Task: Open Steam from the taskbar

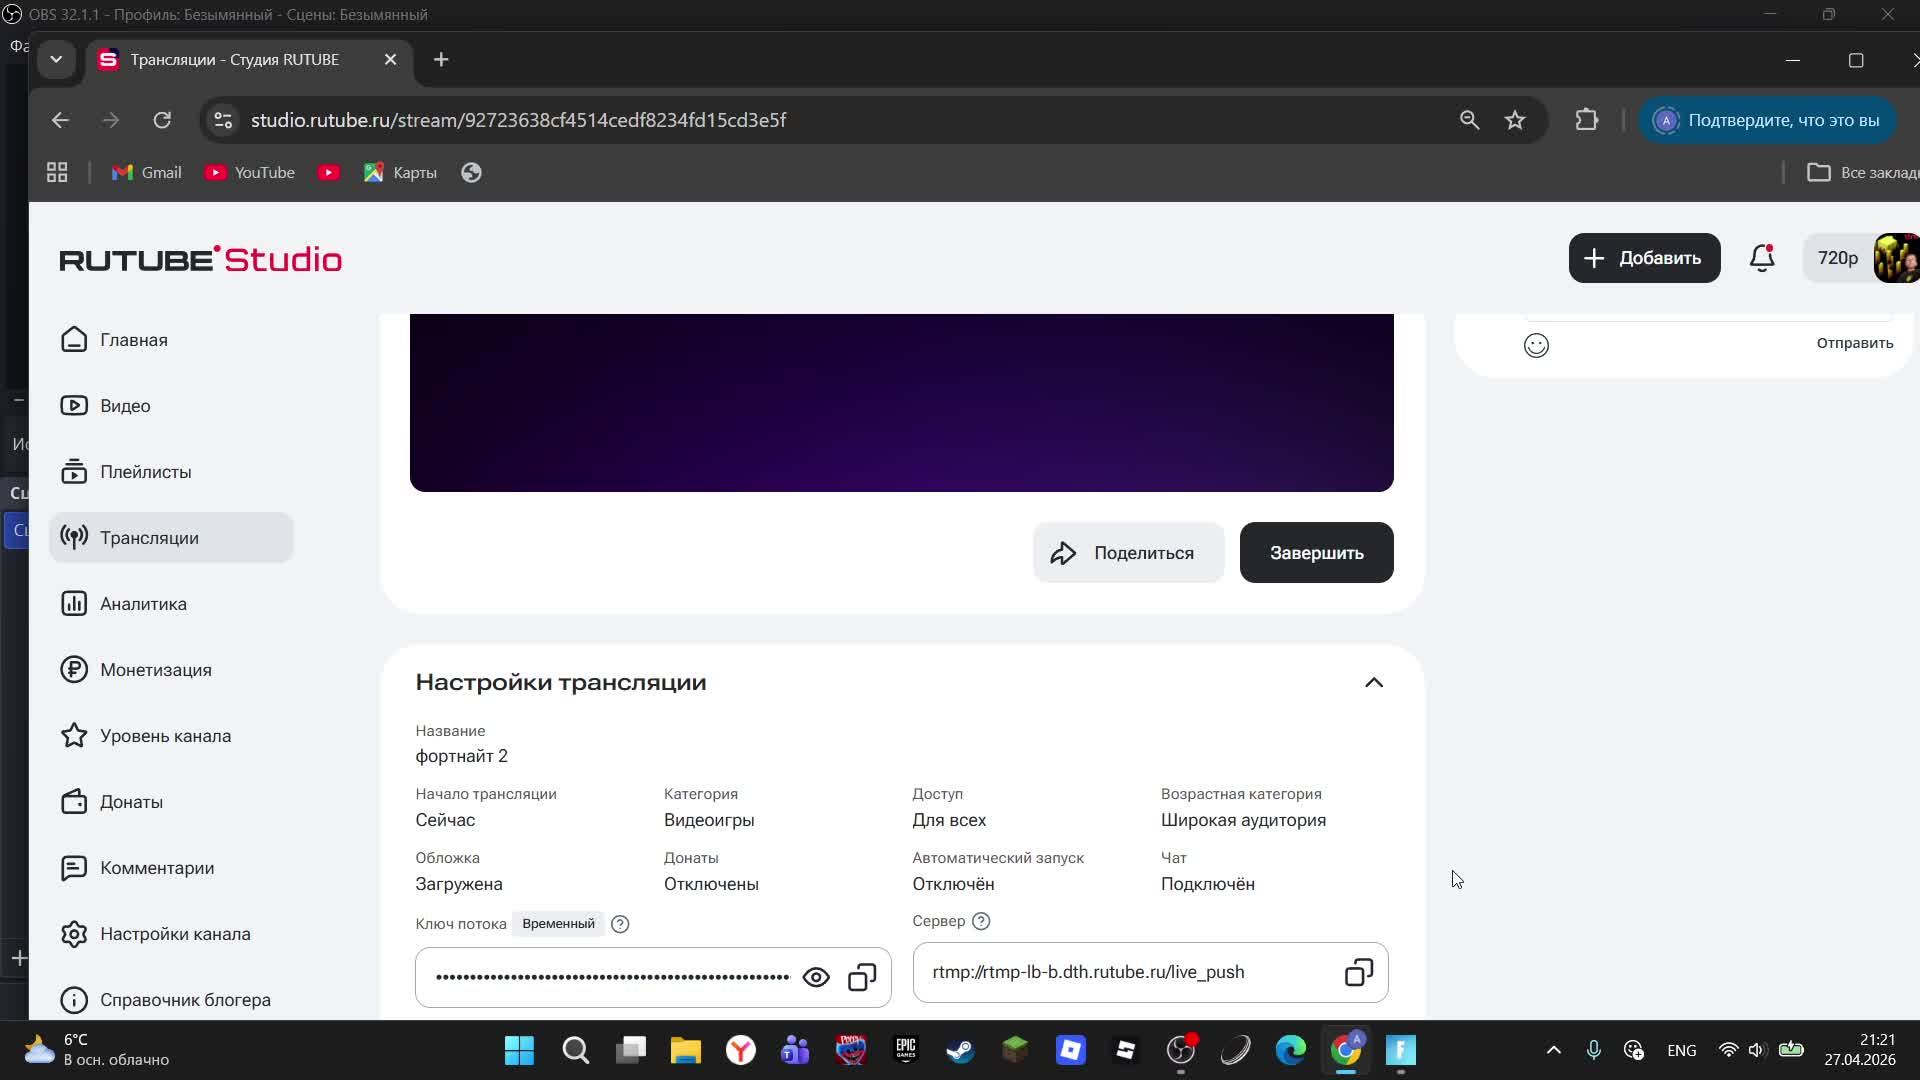Action: tap(960, 1050)
